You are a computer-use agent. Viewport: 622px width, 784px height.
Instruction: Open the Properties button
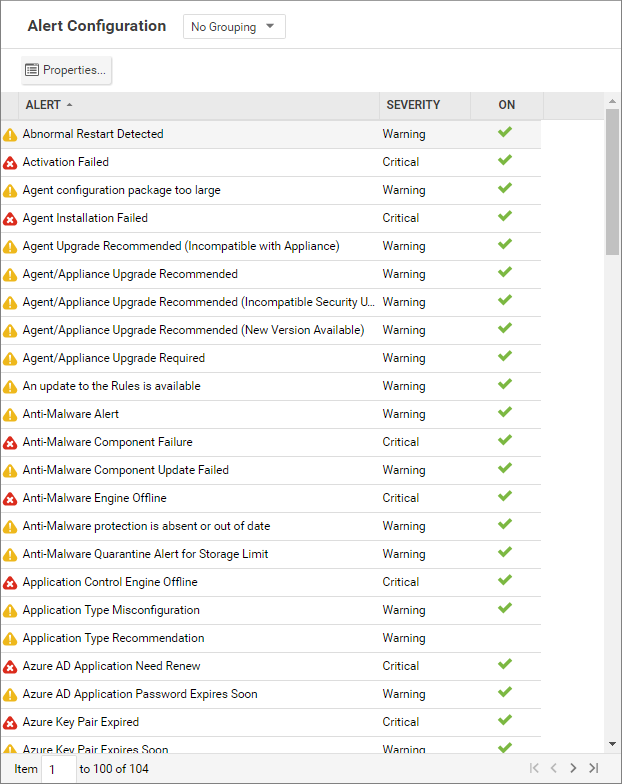(x=66, y=70)
